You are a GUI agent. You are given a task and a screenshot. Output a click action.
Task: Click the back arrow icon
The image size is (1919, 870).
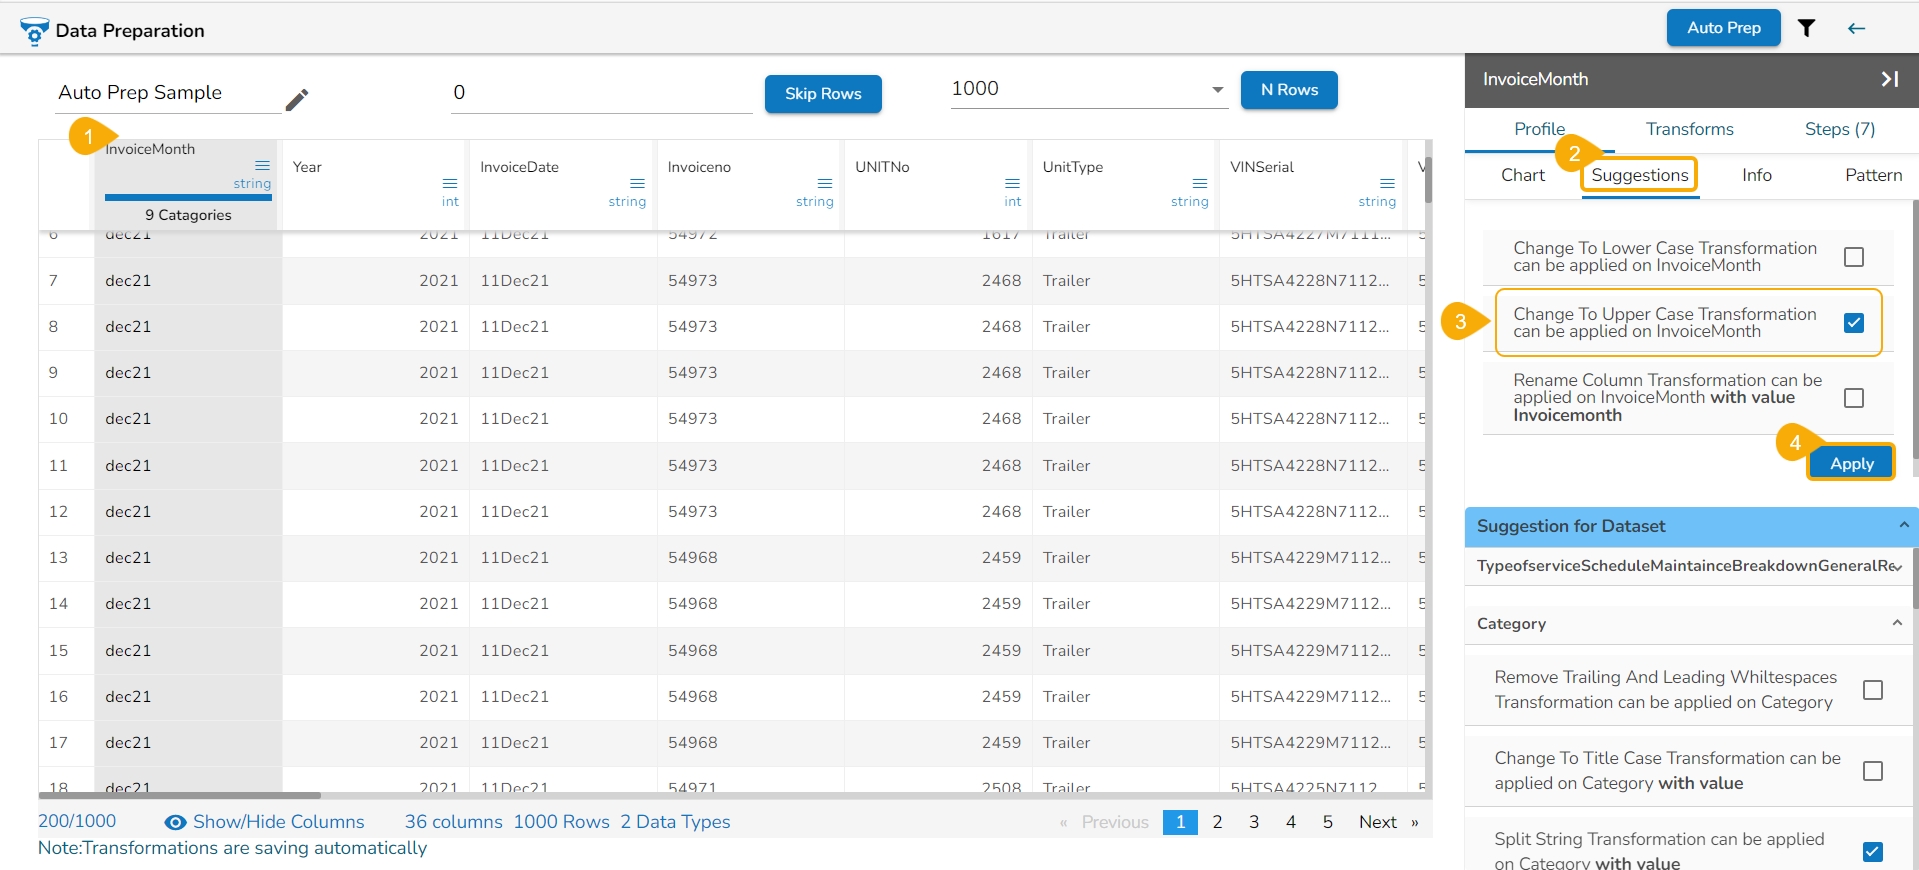pos(1856,28)
